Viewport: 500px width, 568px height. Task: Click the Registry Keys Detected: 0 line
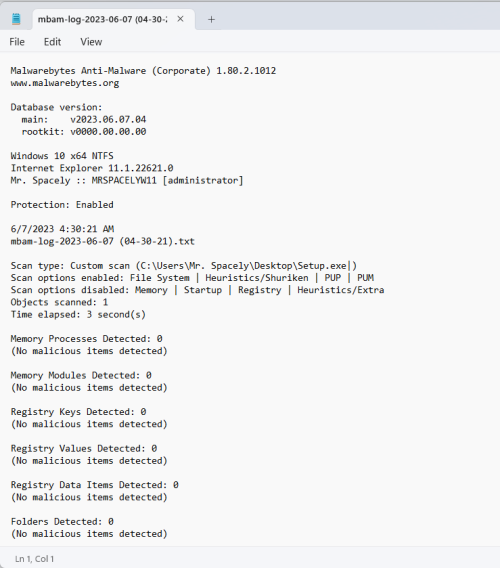(x=78, y=412)
